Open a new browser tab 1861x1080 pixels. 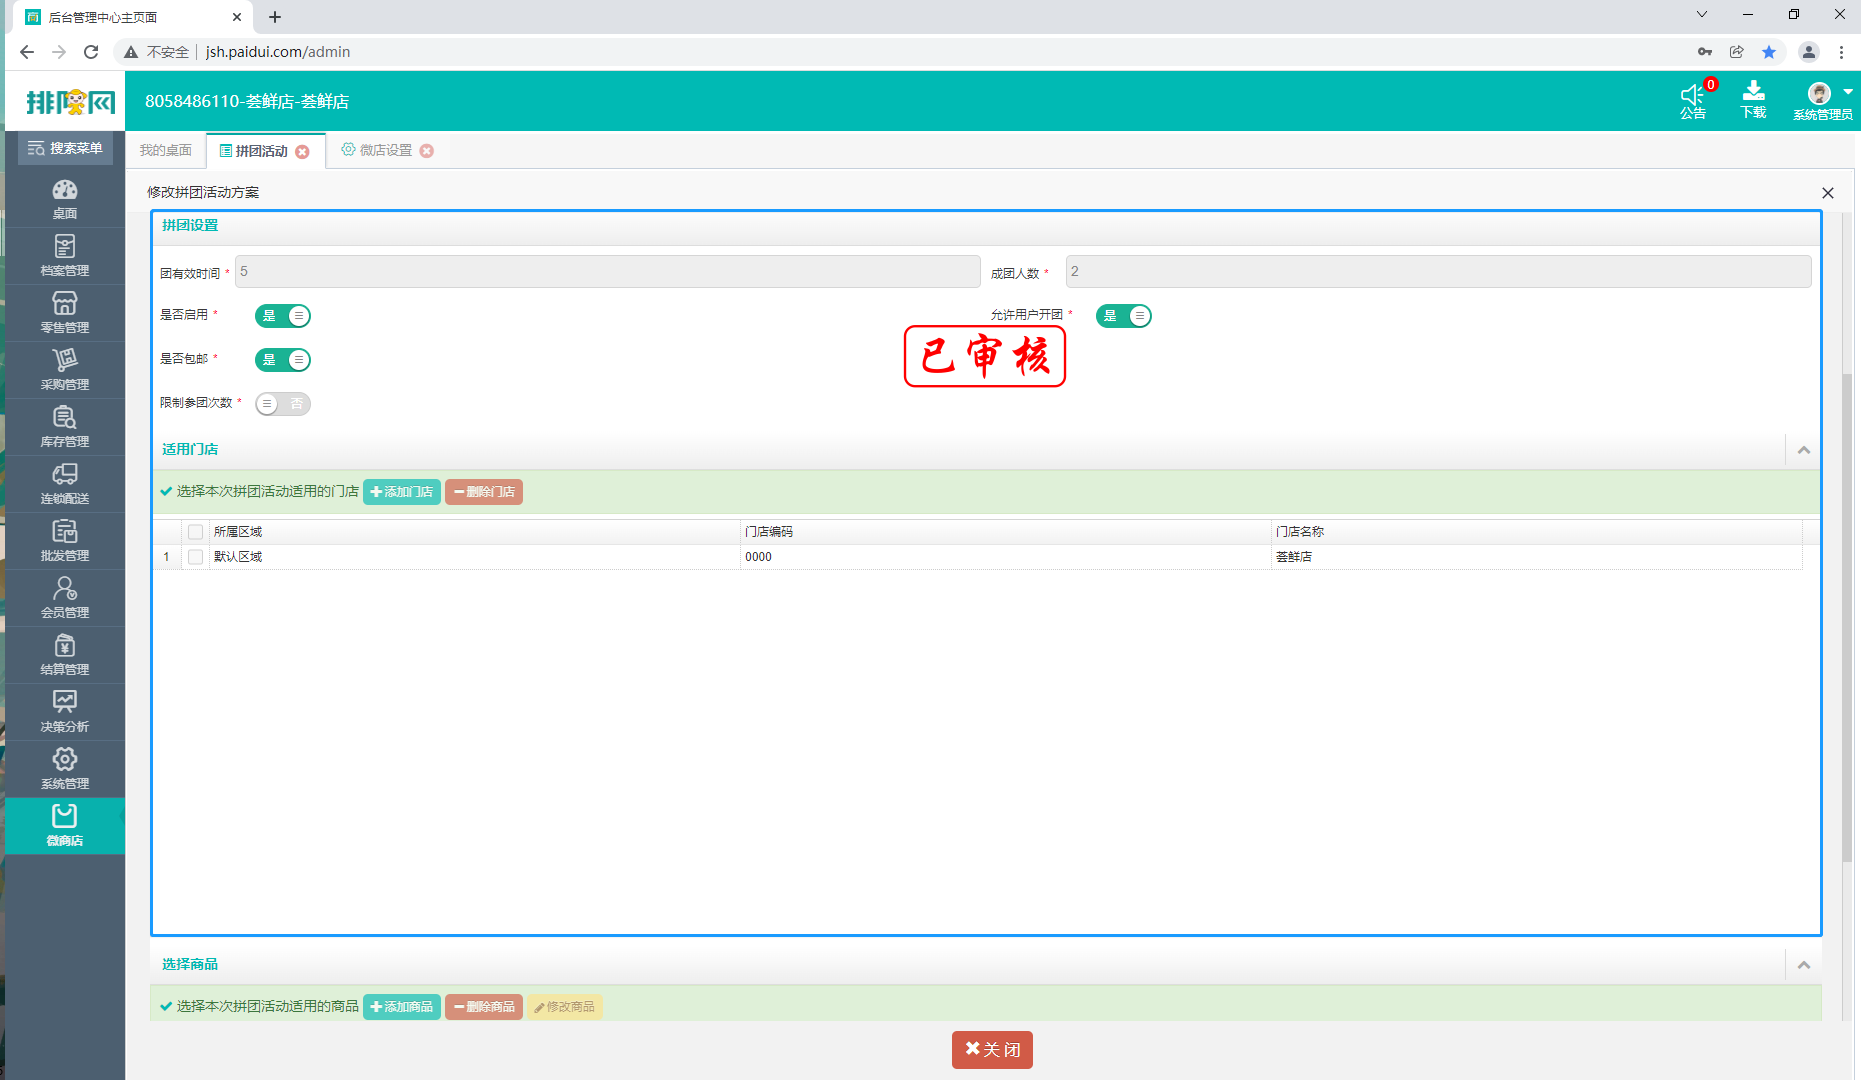(x=275, y=17)
